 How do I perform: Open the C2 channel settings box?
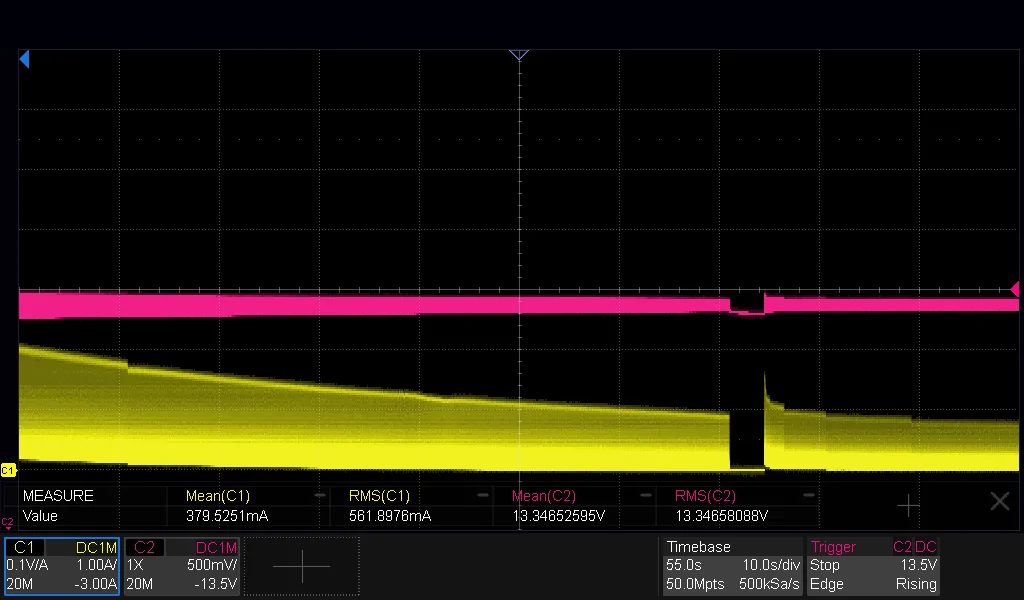point(182,566)
